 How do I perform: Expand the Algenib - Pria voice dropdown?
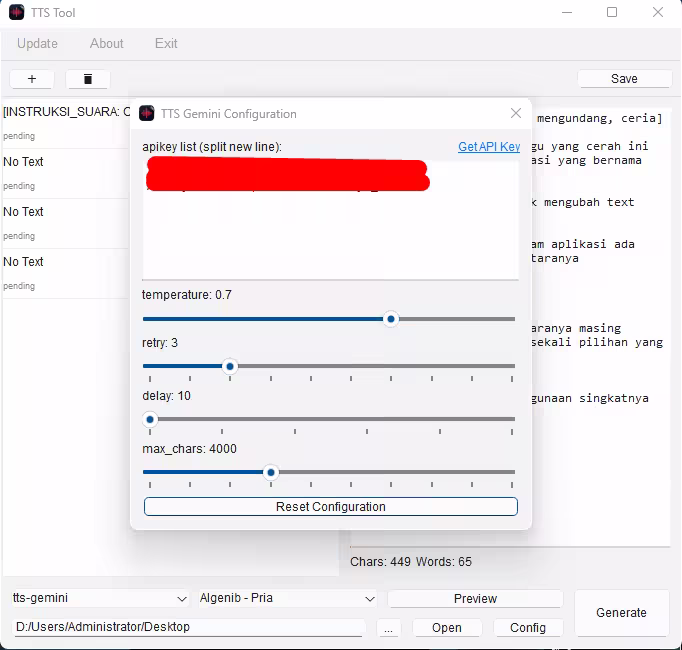[x=287, y=598]
